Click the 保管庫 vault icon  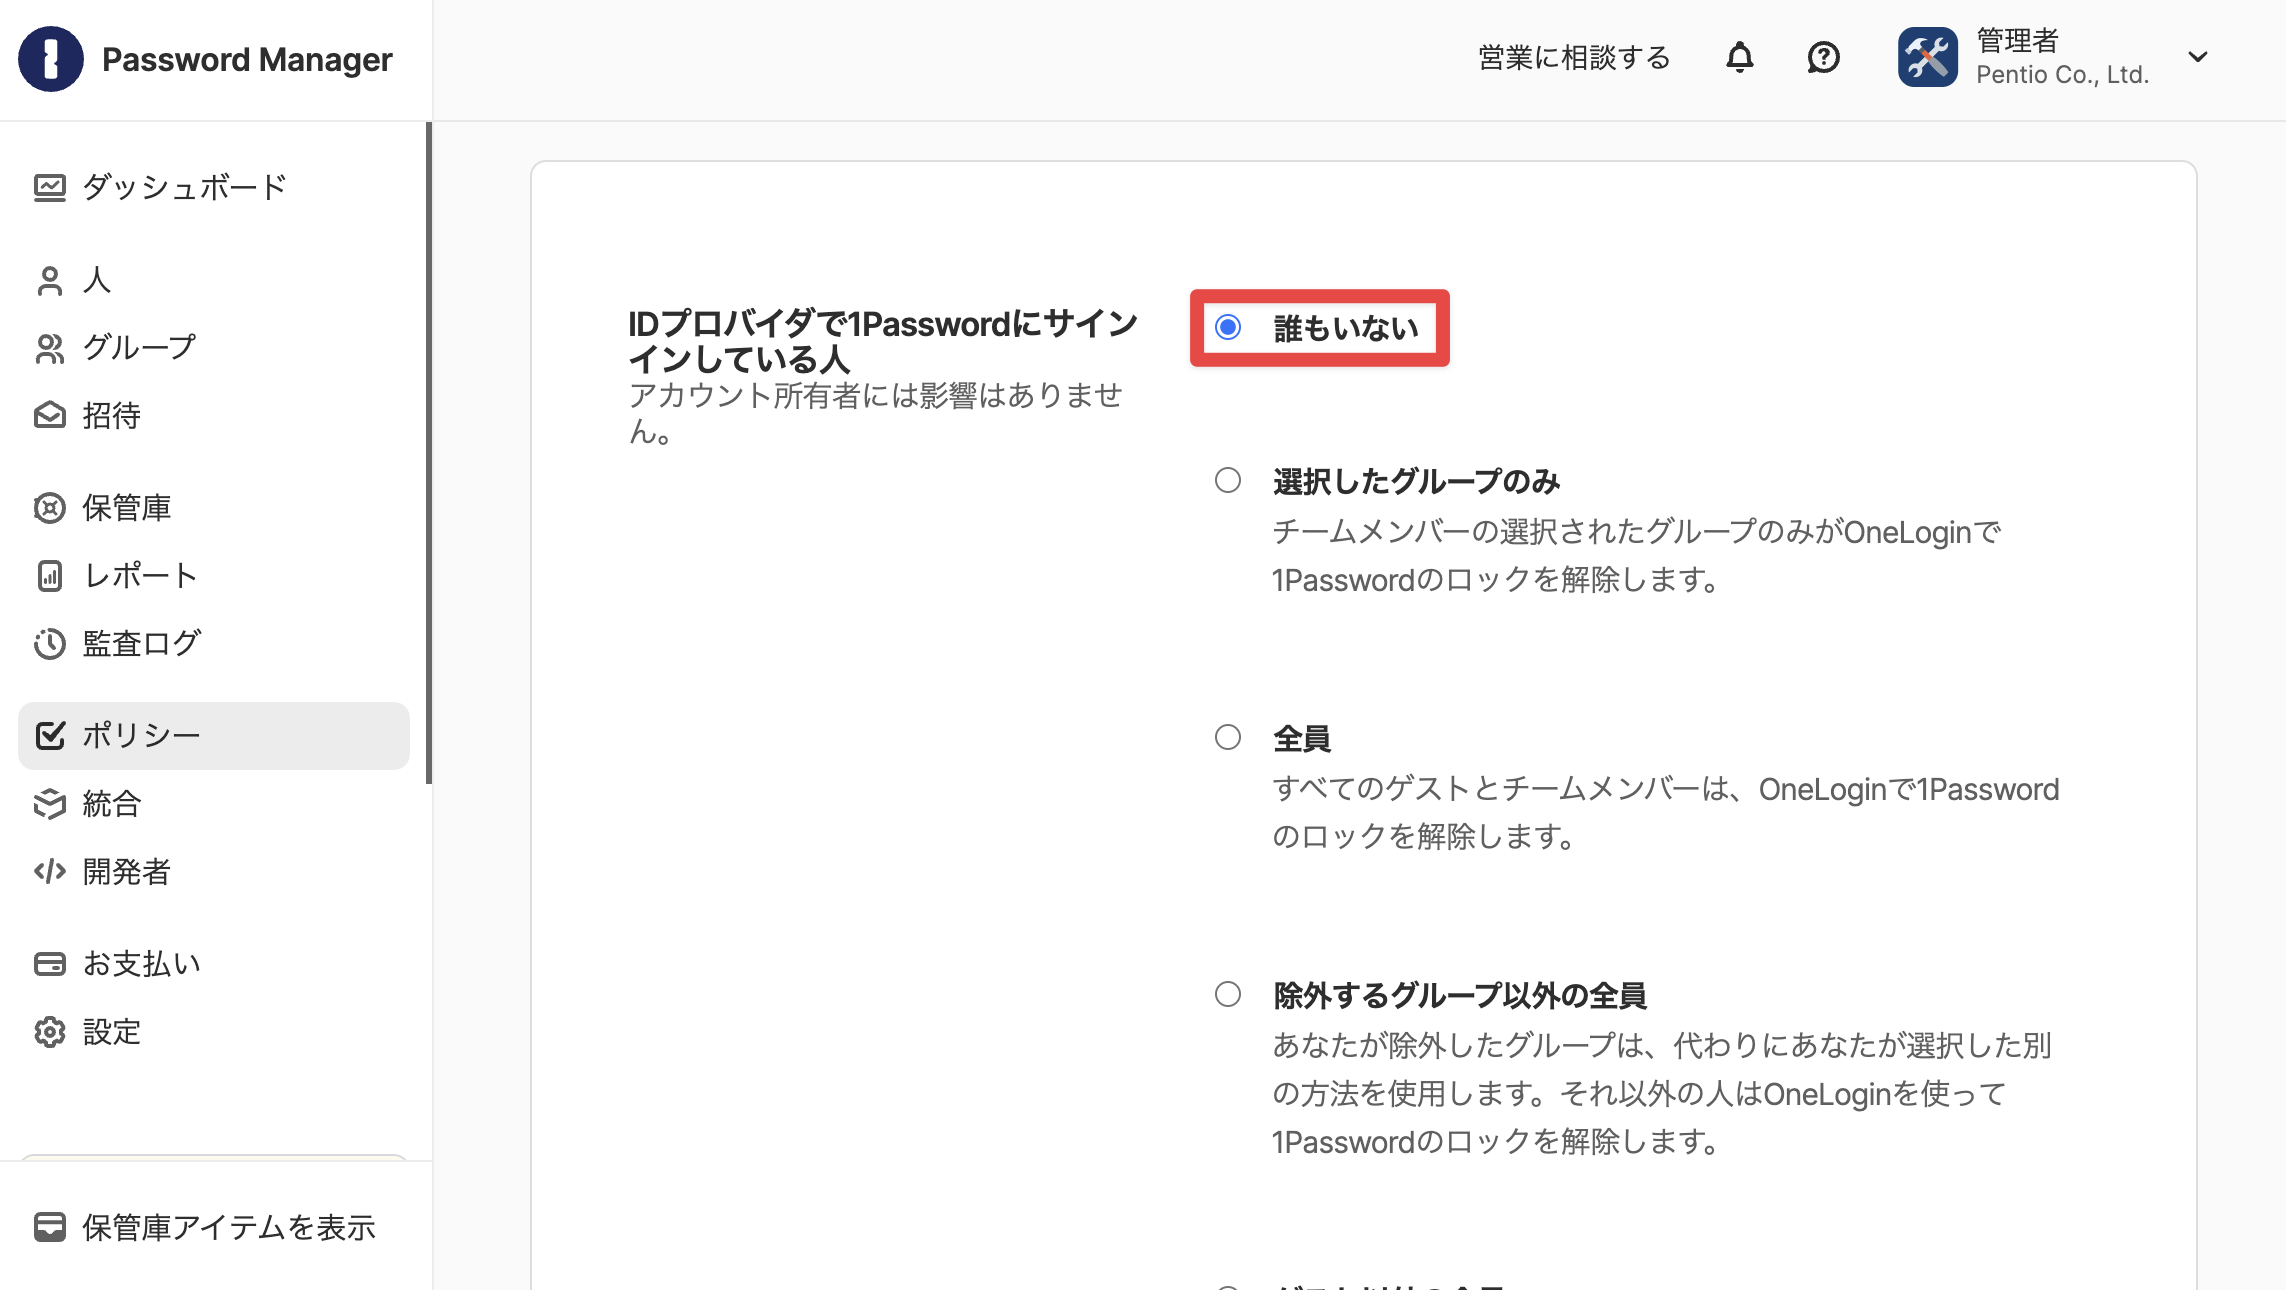pos(50,508)
